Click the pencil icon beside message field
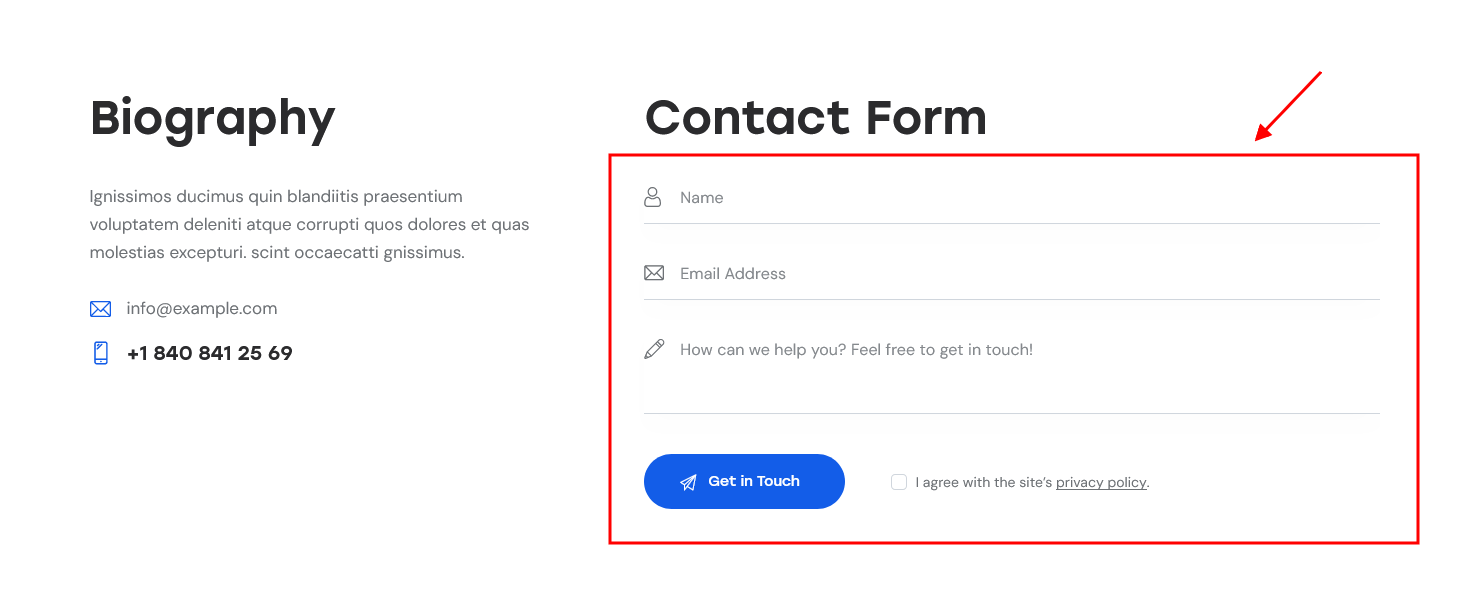Image resolution: width=1465 pixels, height=598 pixels. point(654,349)
